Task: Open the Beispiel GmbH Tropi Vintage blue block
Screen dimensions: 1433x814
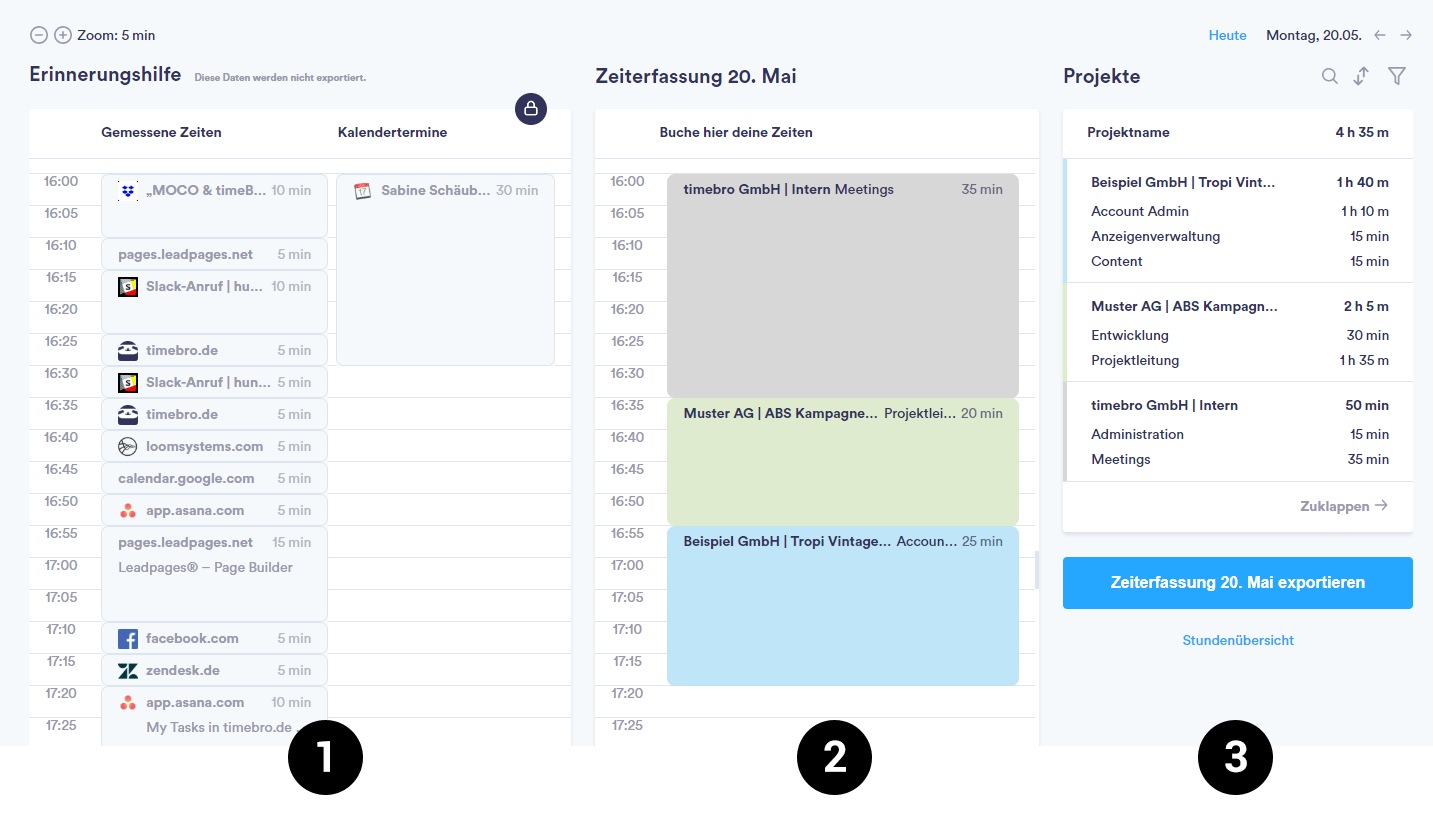Action: point(843,606)
